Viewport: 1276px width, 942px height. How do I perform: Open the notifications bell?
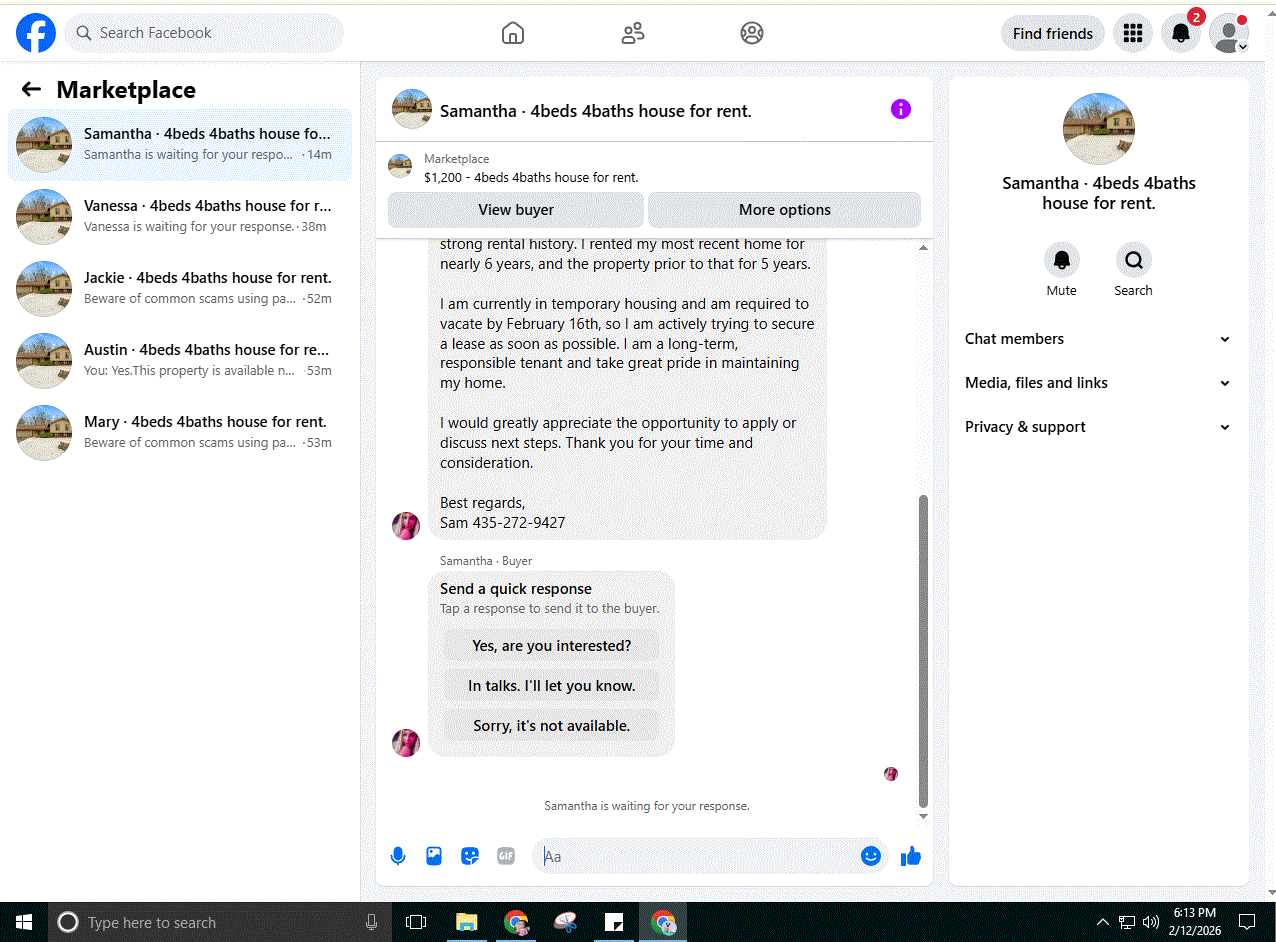click(1180, 33)
